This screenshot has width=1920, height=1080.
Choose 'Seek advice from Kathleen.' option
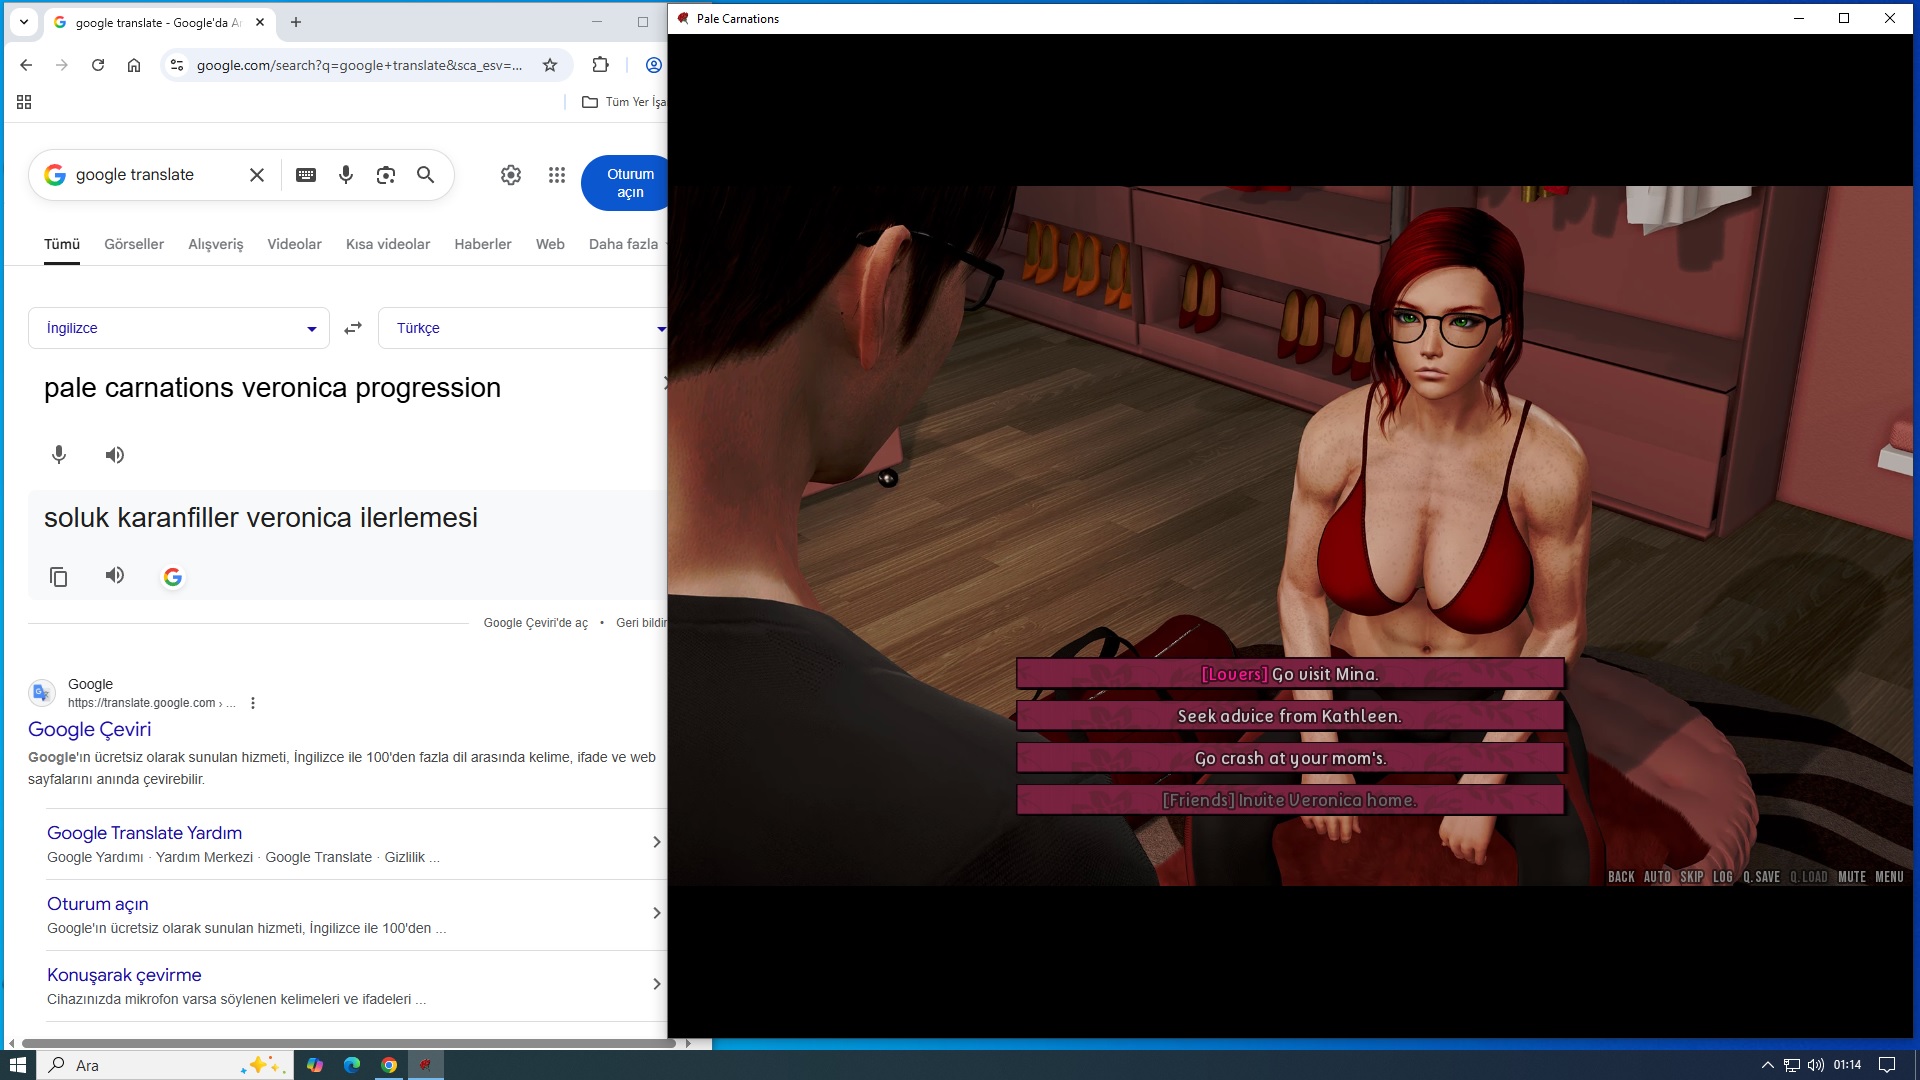pos(1290,716)
